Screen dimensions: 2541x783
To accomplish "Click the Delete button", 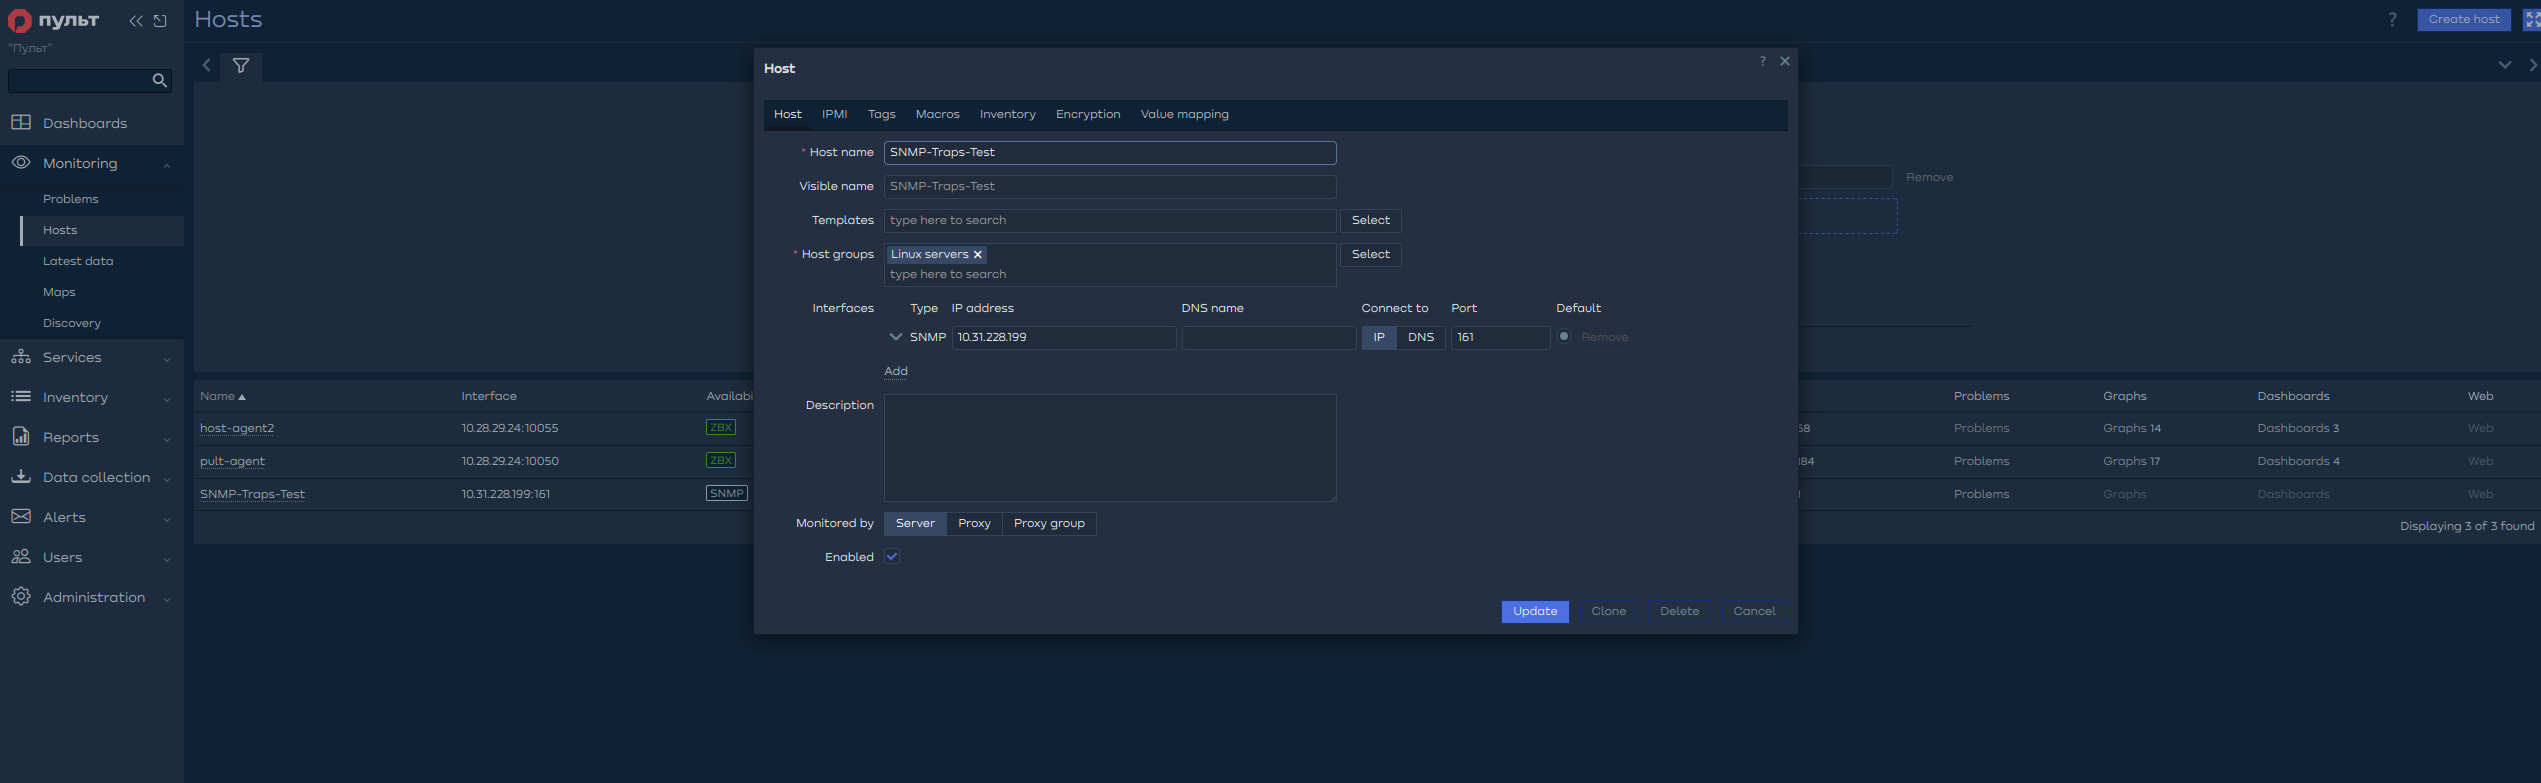I will coord(1679,611).
